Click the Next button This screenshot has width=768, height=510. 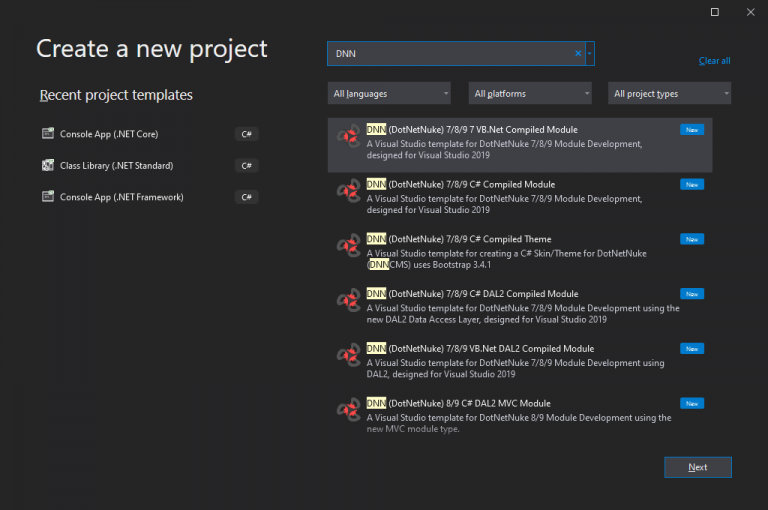coord(697,467)
